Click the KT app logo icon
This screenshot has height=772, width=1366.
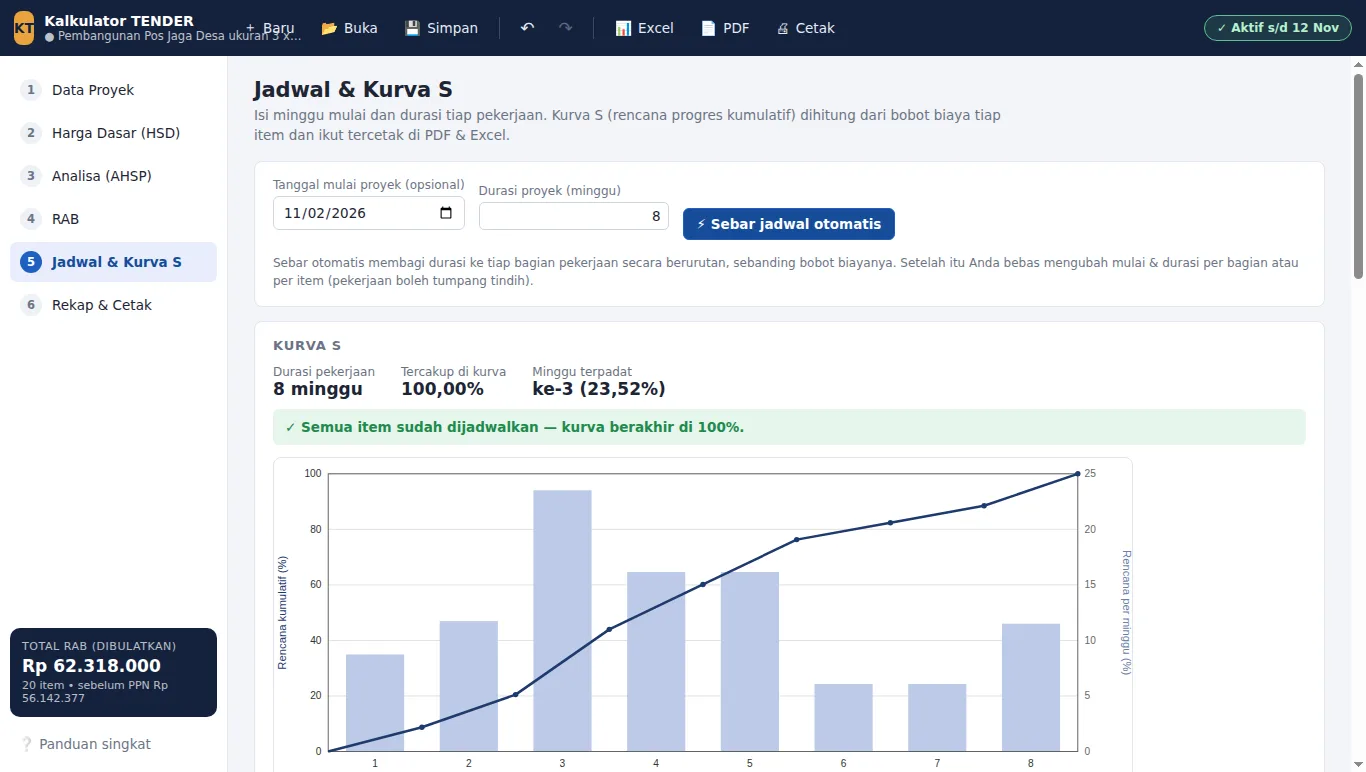(23, 28)
